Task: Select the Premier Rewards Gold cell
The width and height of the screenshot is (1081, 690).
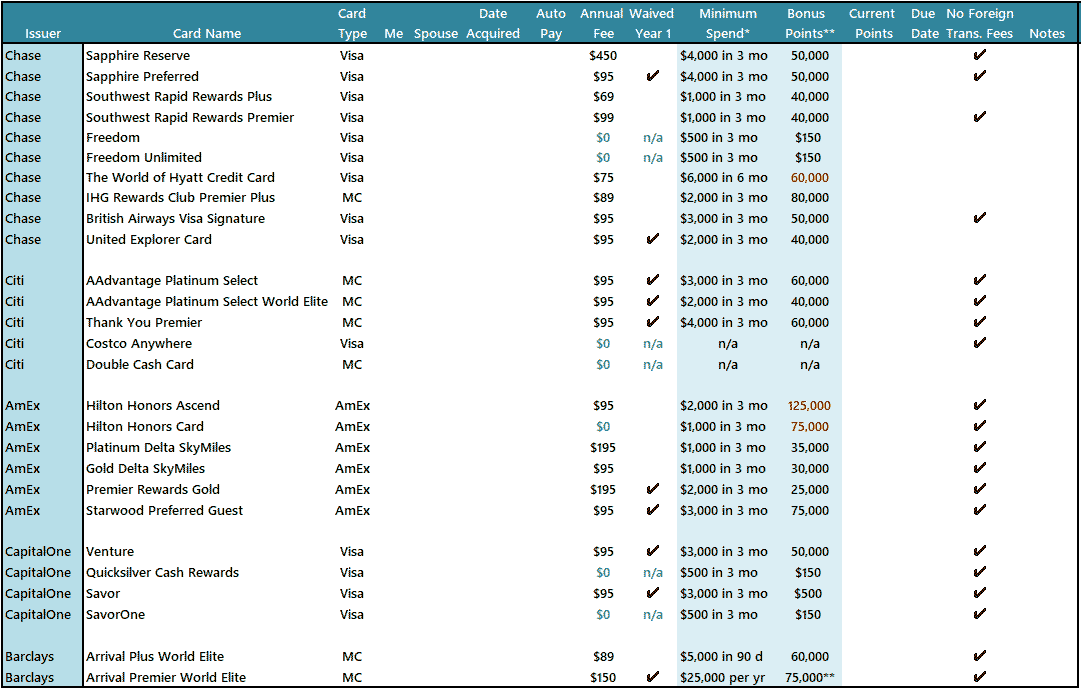Action: tap(153, 489)
